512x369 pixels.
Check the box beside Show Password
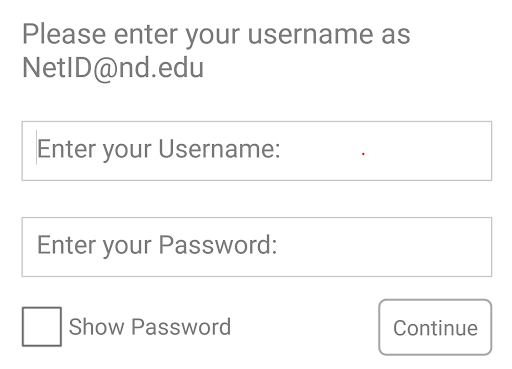(42, 327)
